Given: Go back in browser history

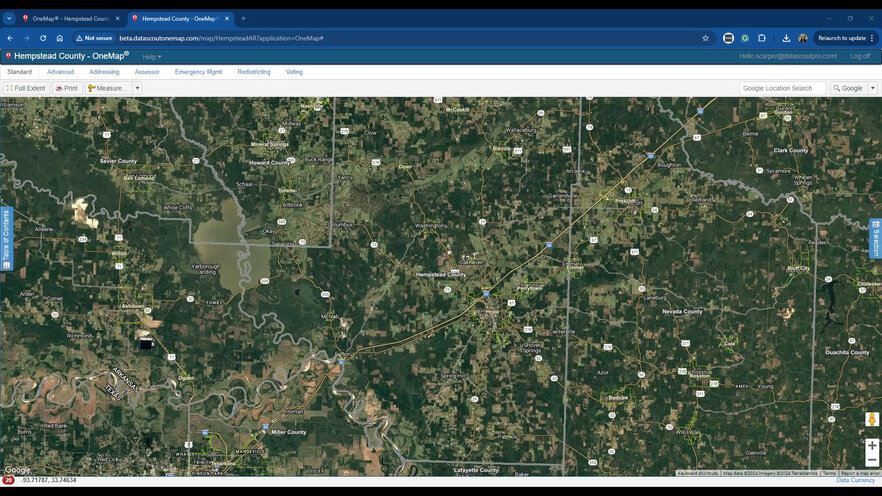Looking at the screenshot, I should pos(10,38).
